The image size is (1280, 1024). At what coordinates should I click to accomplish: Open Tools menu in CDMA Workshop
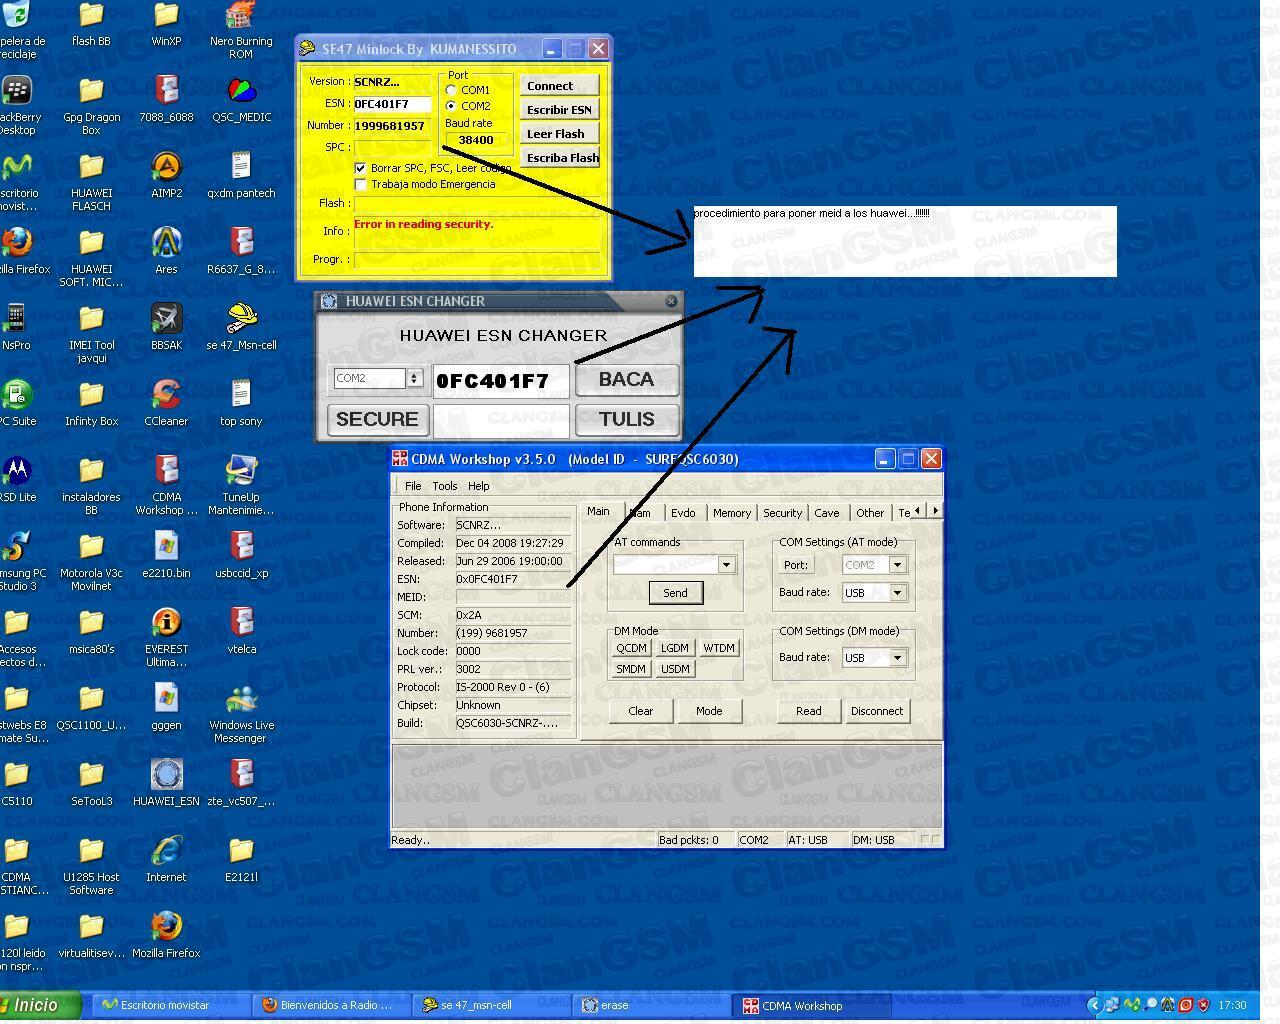coord(445,486)
